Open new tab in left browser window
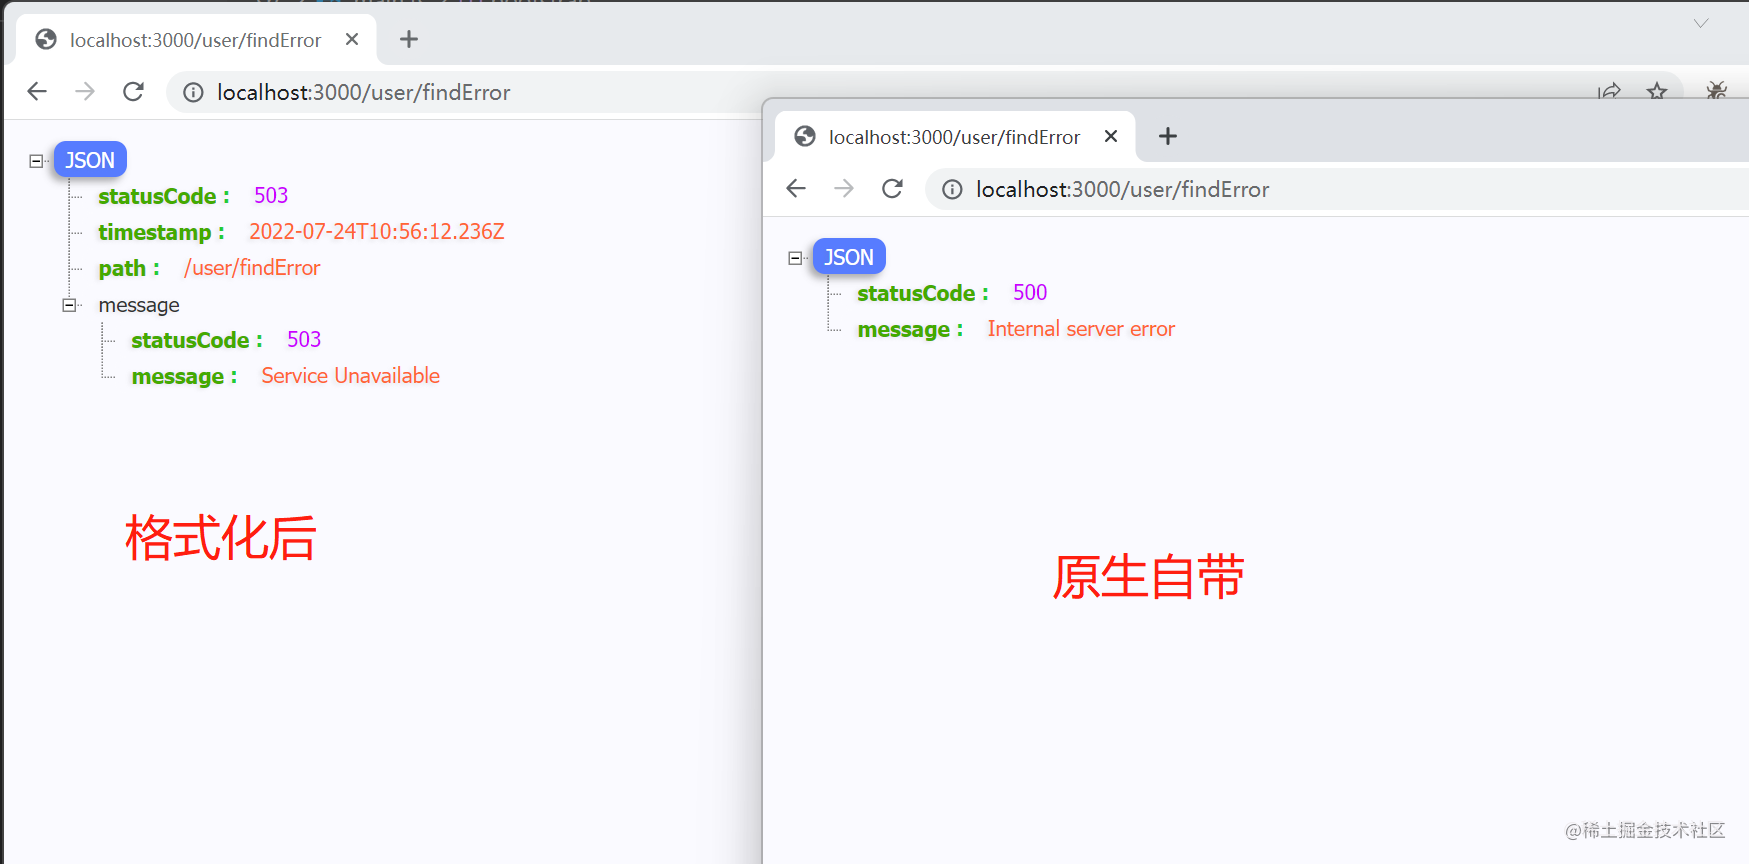 tap(409, 39)
